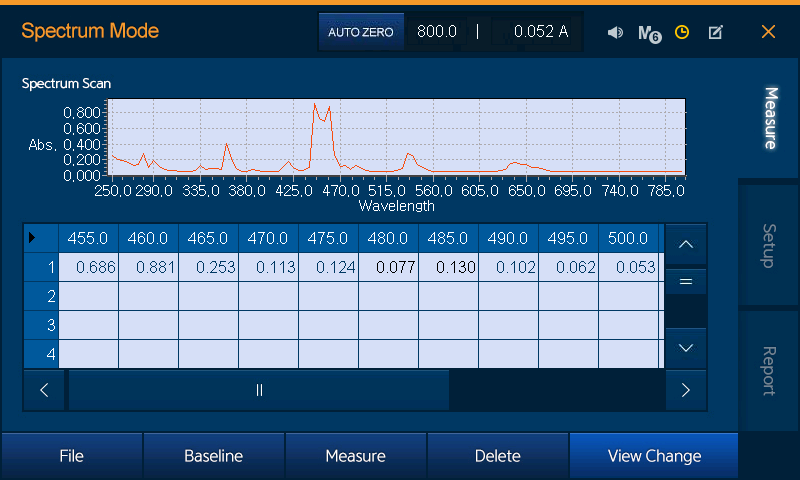Click the View Change button
The height and width of the screenshot is (480, 800).
(654, 456)
